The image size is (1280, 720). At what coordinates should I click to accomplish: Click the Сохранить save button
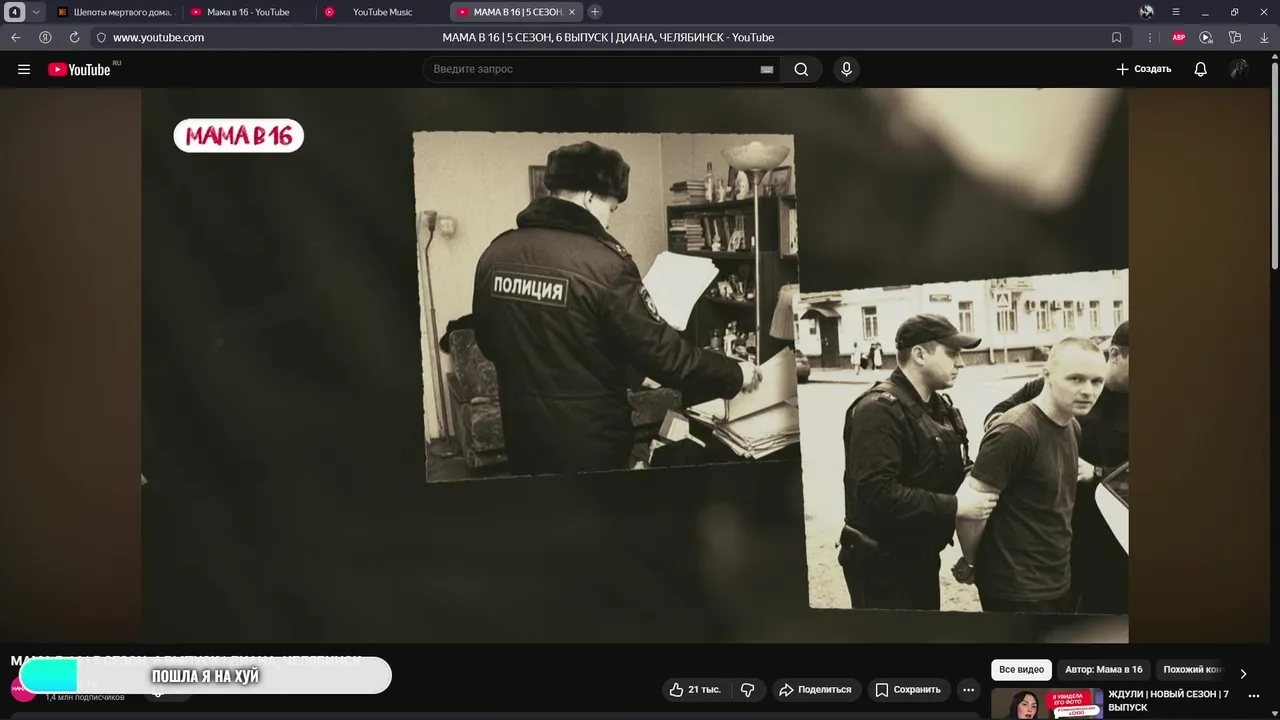click(908, 689)
